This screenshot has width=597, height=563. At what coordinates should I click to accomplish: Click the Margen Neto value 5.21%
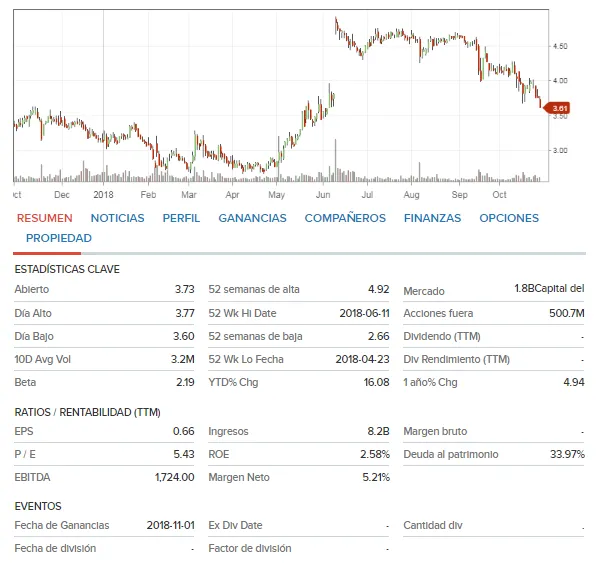tap(376, 477)
